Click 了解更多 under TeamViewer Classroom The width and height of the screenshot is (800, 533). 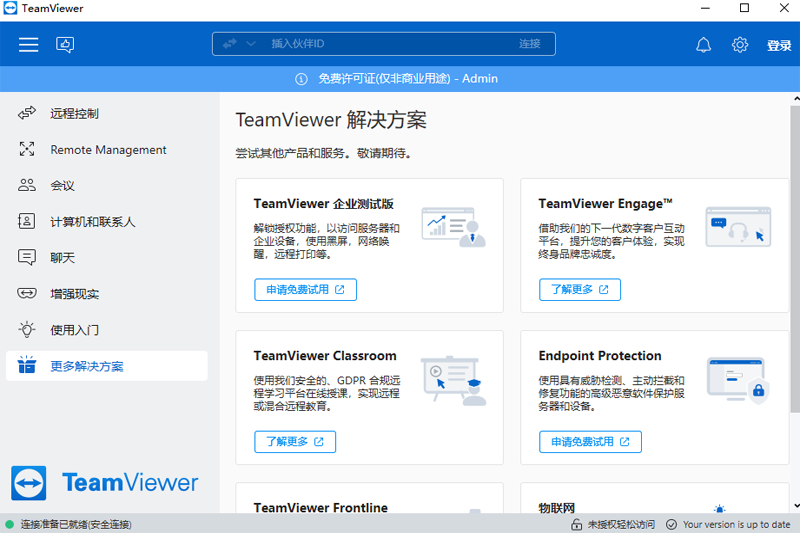(x=295, y=442)
